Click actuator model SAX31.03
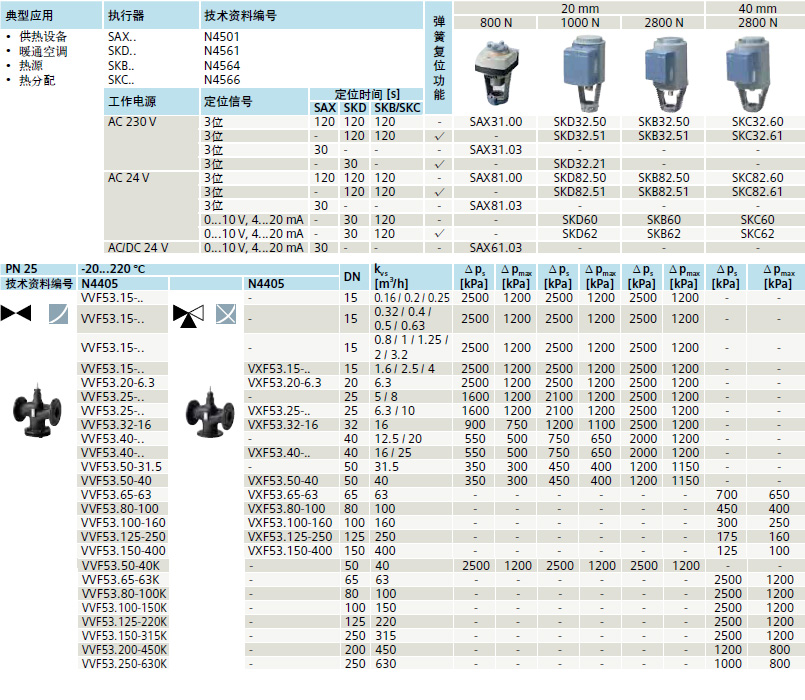The image size is (805, 700). pyautogui.click(x=496, y=150)
